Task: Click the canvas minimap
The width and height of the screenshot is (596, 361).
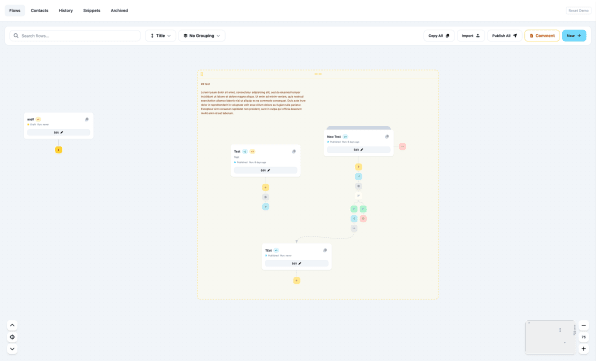Action: tap(550, 337)
